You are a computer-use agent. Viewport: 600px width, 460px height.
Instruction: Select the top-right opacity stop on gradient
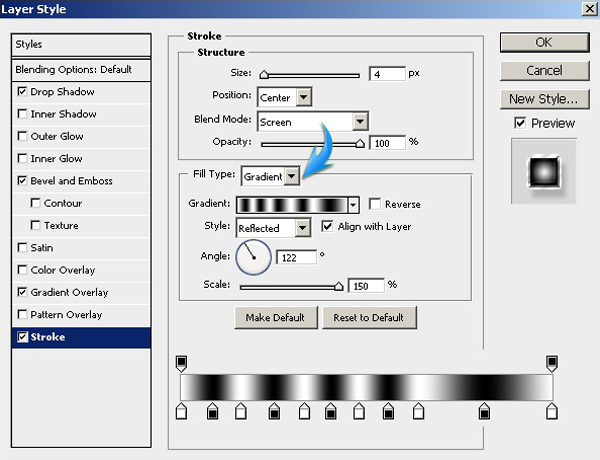point(551,362)
